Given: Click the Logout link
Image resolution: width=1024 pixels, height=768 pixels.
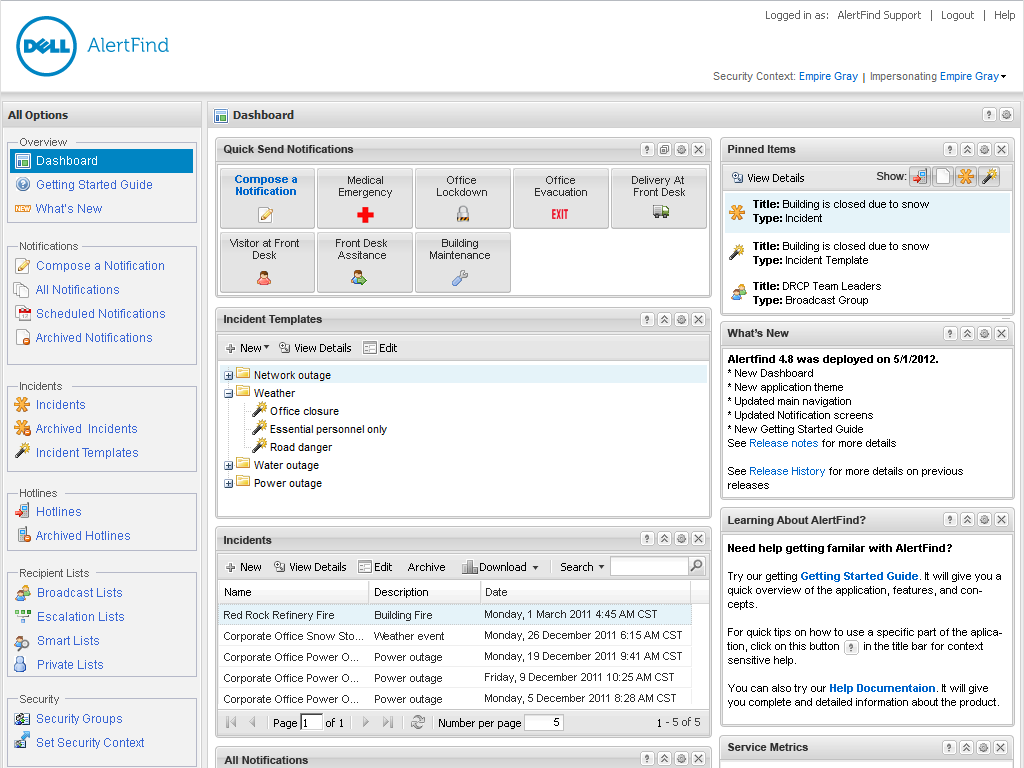Looking at the screenshot, I should coord(957,15).
